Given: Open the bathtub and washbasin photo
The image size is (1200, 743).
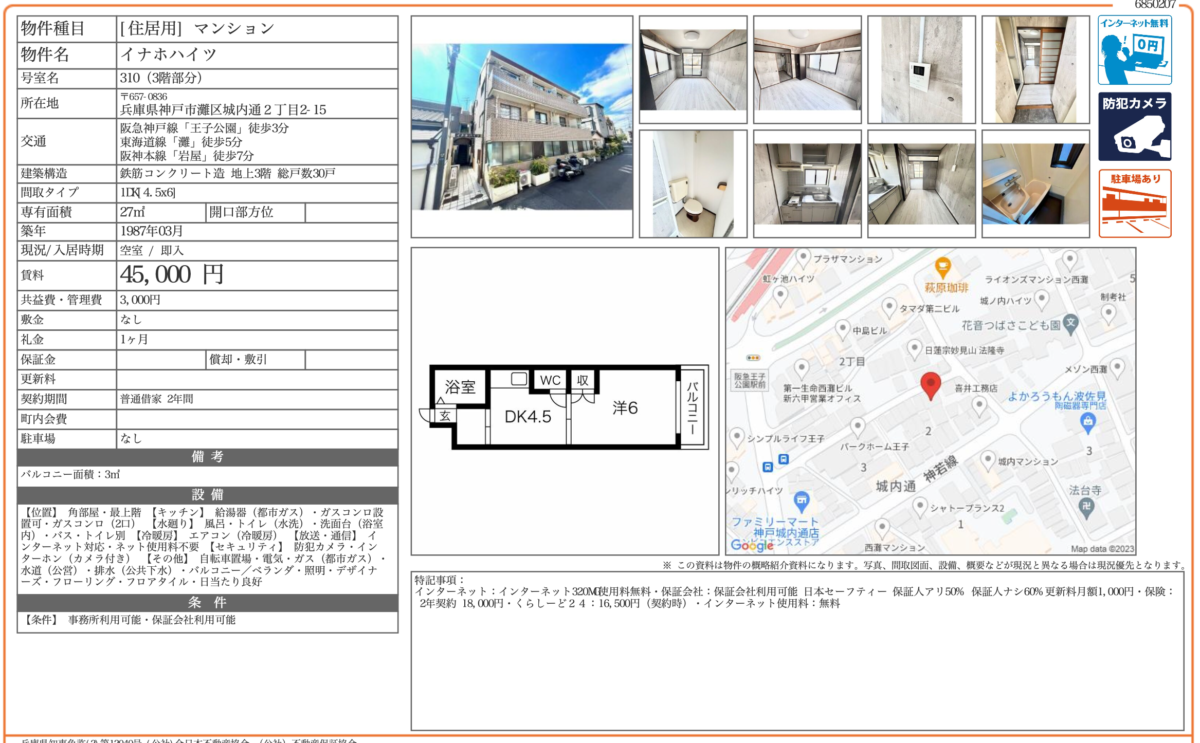Looking at the screenshot, I should point(1036,184).
